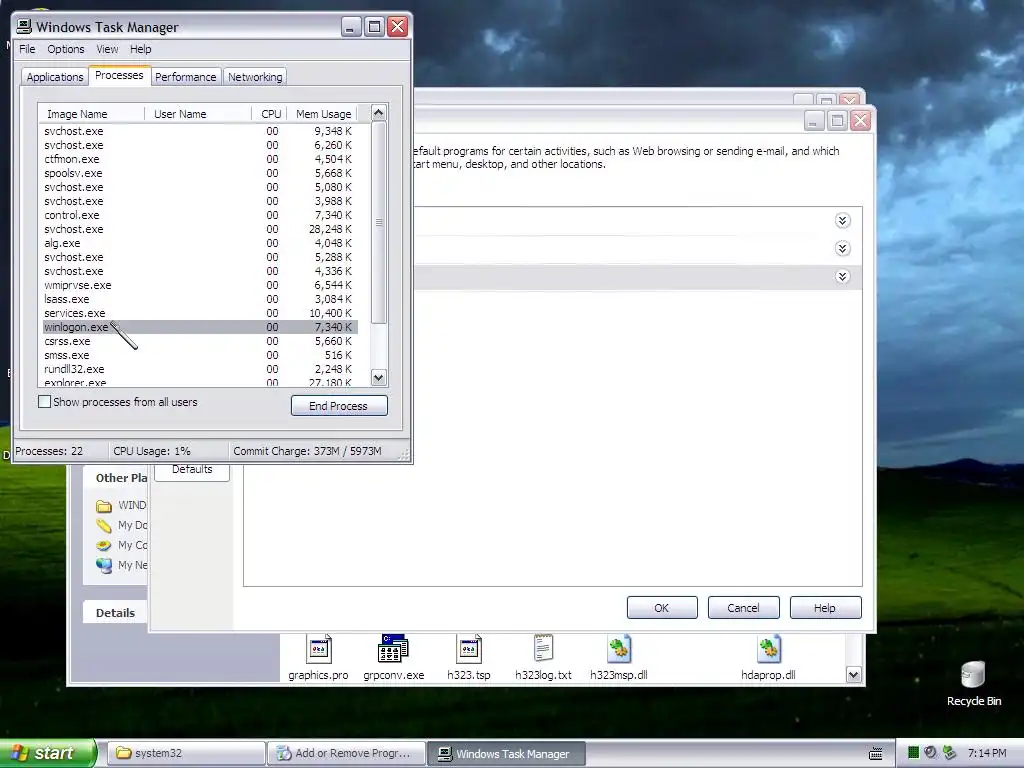Screen dimensions: 1024x768
Task: Click the Details panel header
Action: click(x=116, y=613)
